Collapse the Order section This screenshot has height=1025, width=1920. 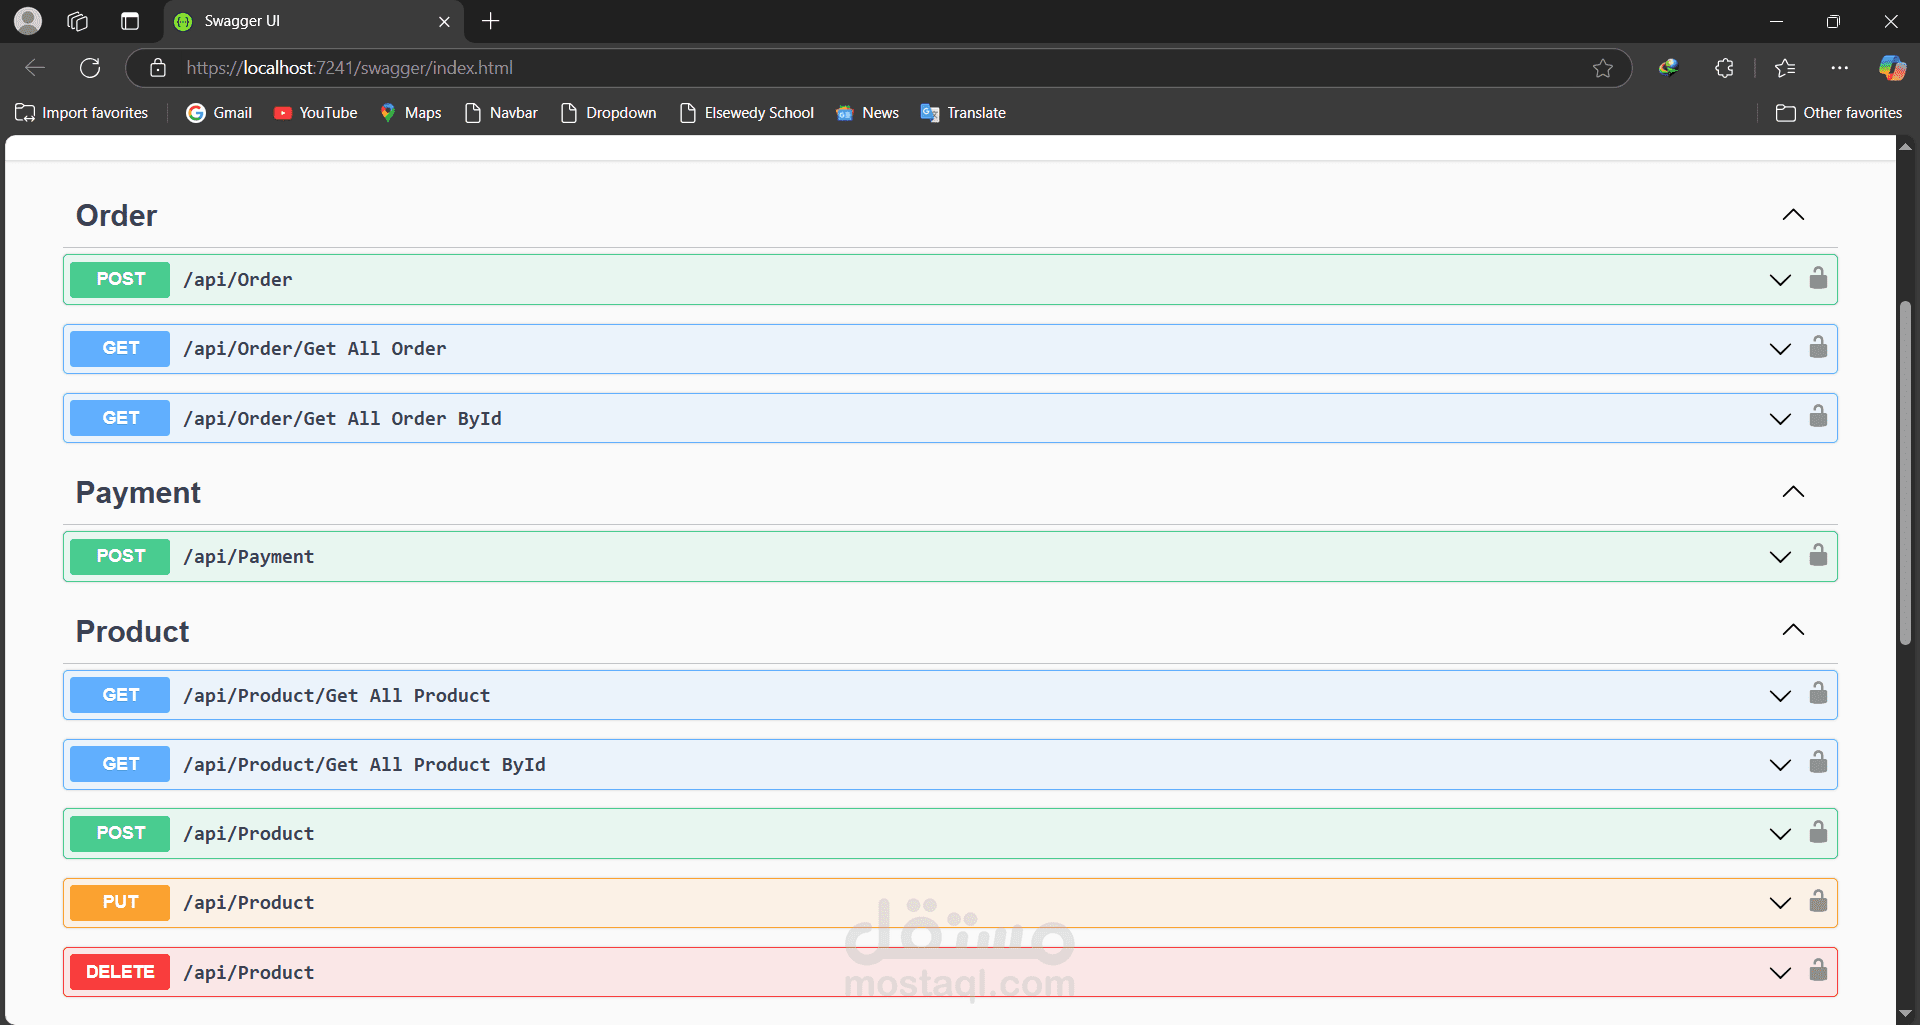click(x=1793, y=215)
